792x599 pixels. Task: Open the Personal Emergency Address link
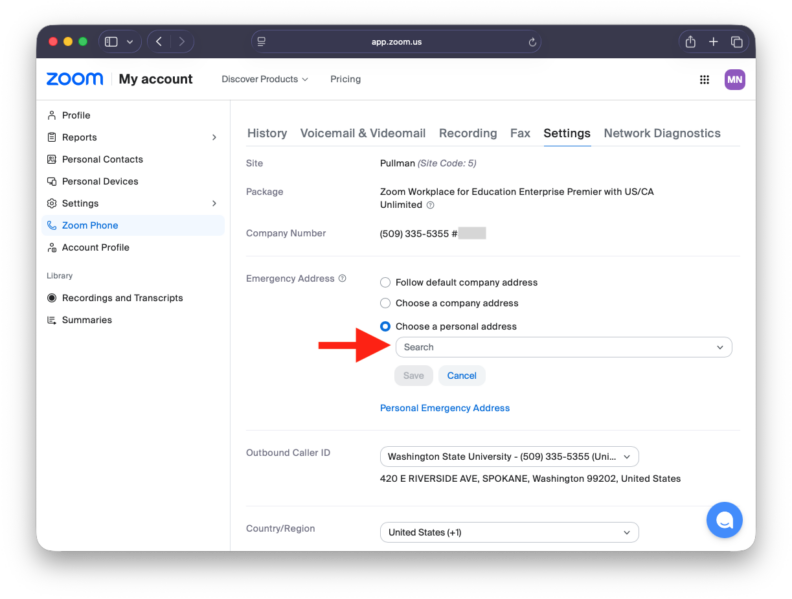444,408
